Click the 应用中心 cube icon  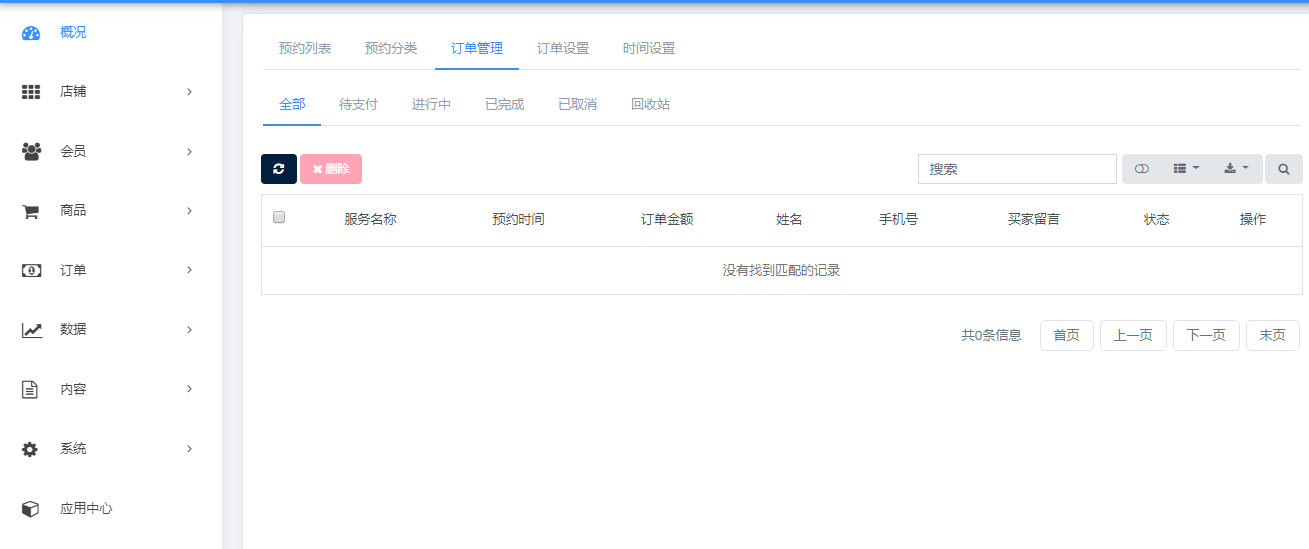[31, 509]
